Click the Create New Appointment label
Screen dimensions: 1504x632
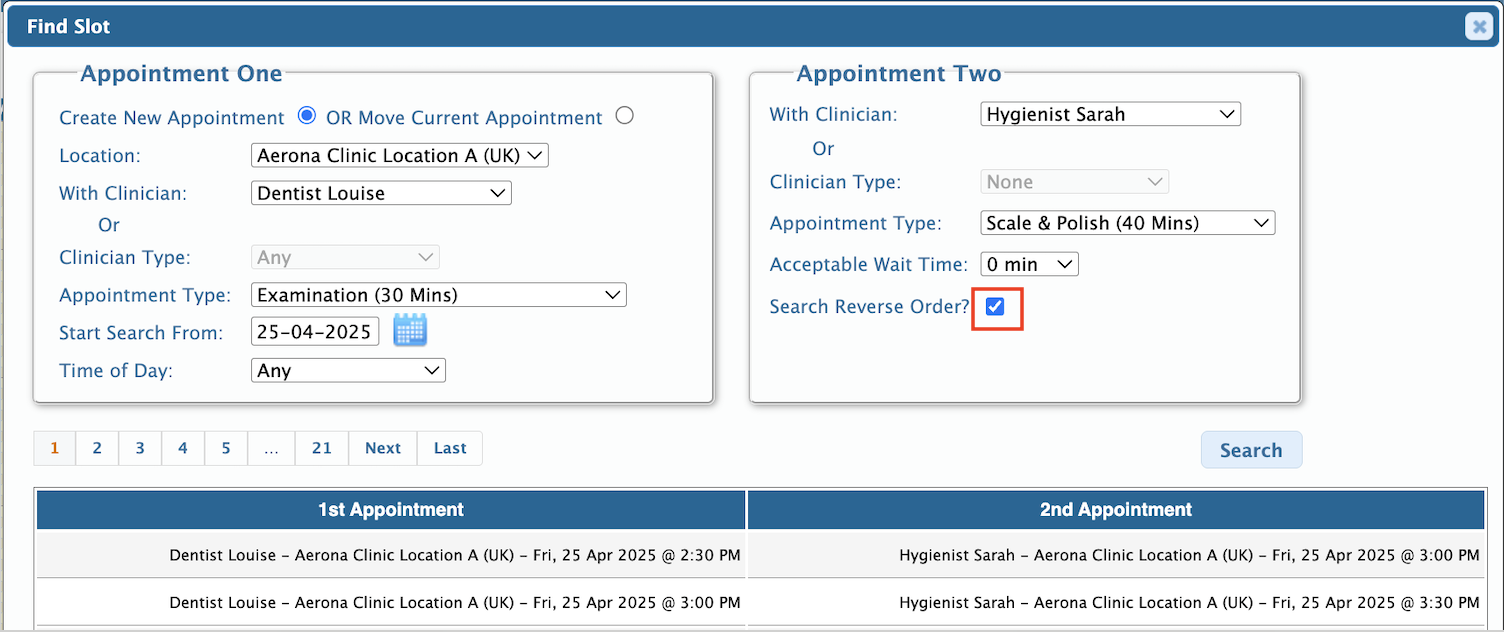(x=172, y=118)
